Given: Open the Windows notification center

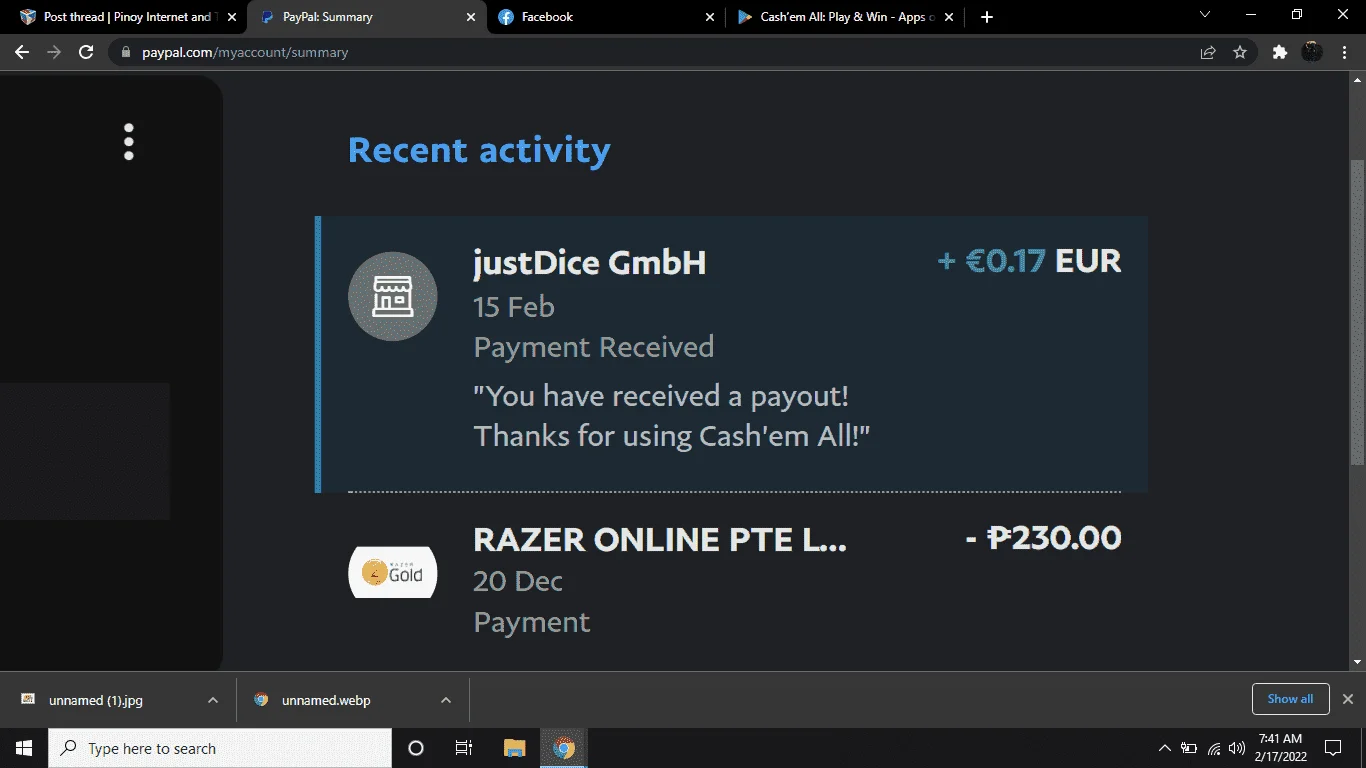Looking at the screenshot, I should (x=1333, y=748).
